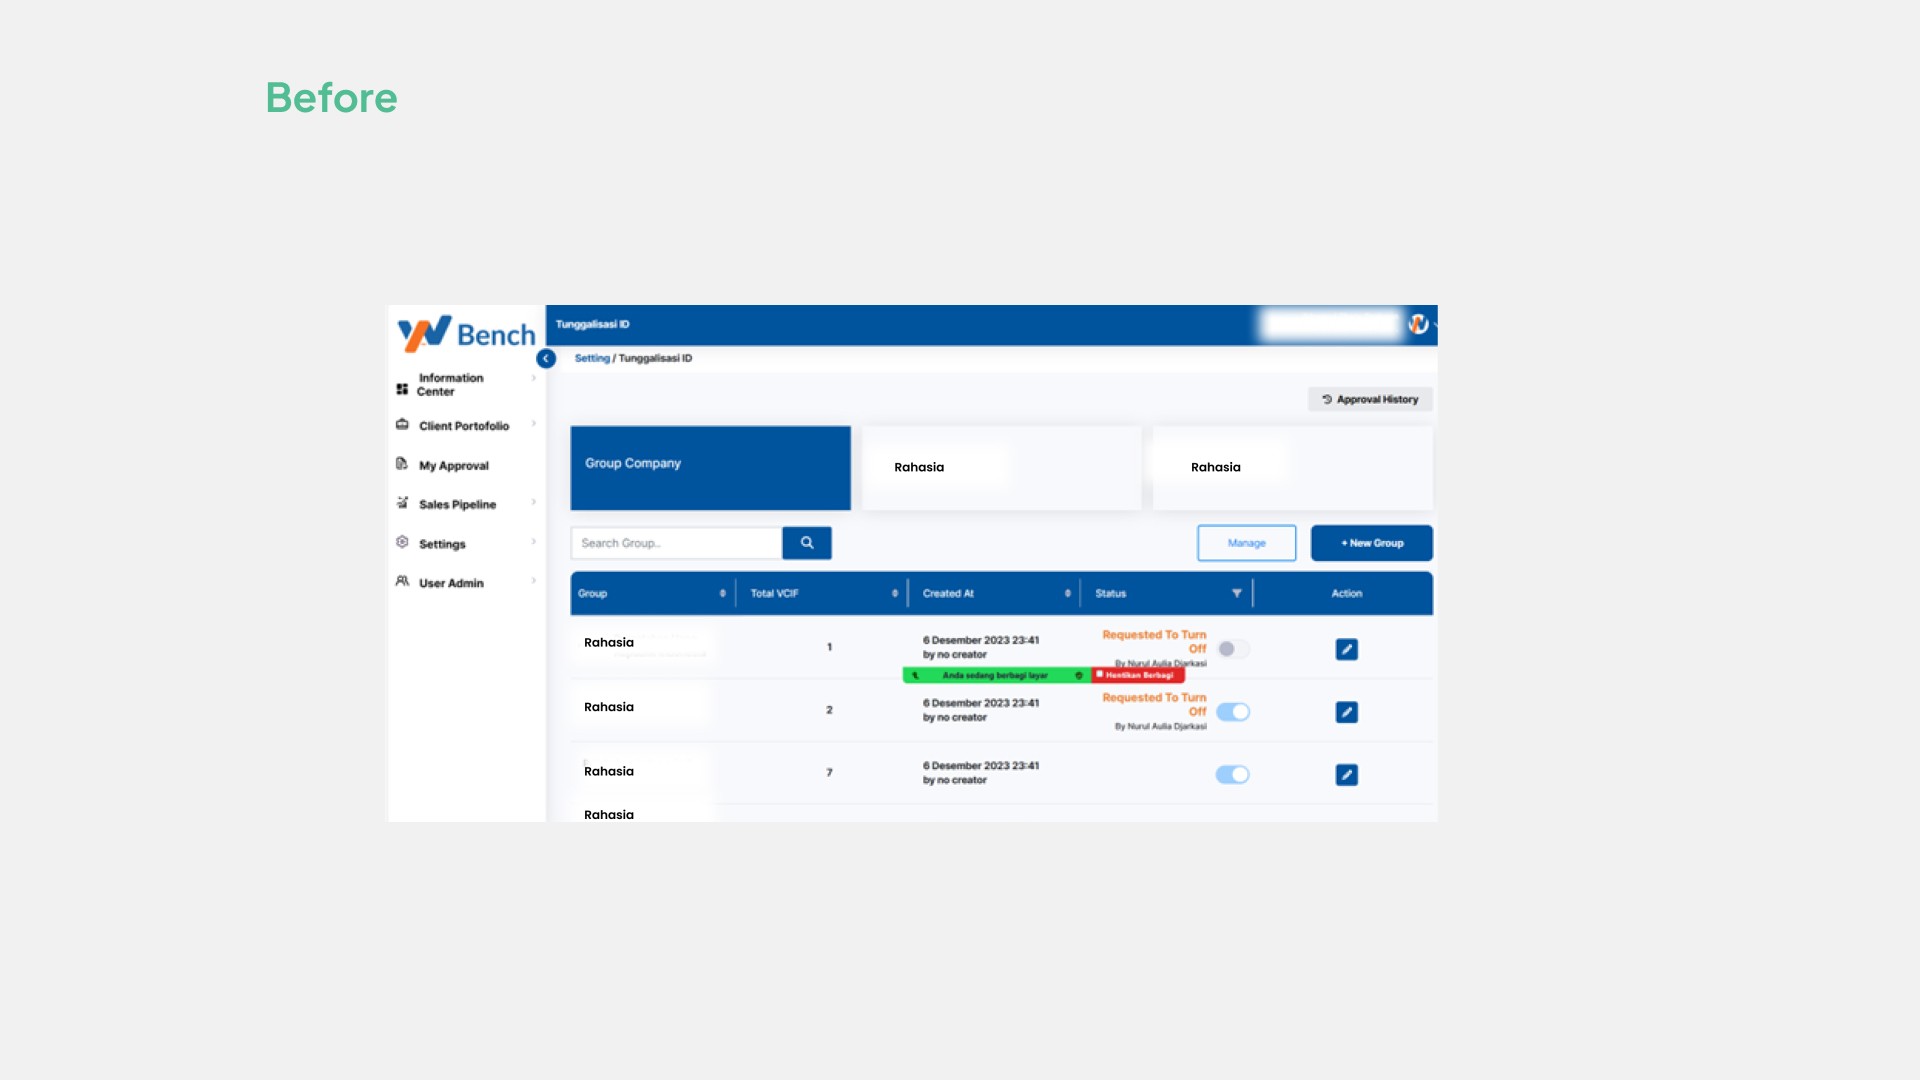Click edit pencil icon in second row
This screenshot has height=1080, width=1920.
pos(1346,712)
